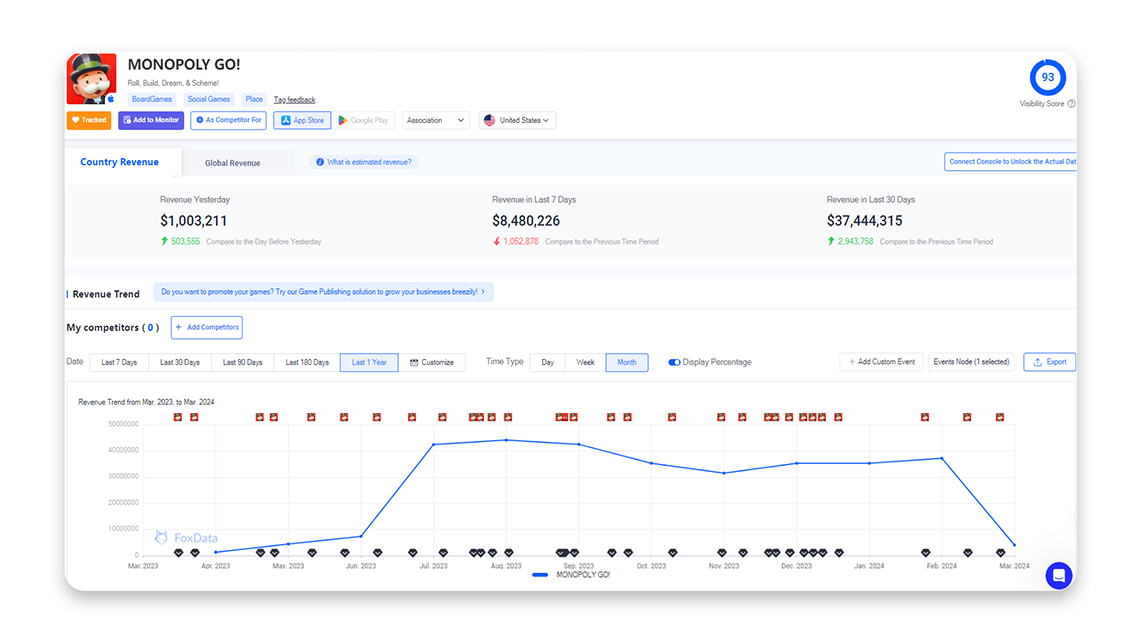Click the Add Competitors button
Screen dimensions: 1140x642
tap(206, 327)
